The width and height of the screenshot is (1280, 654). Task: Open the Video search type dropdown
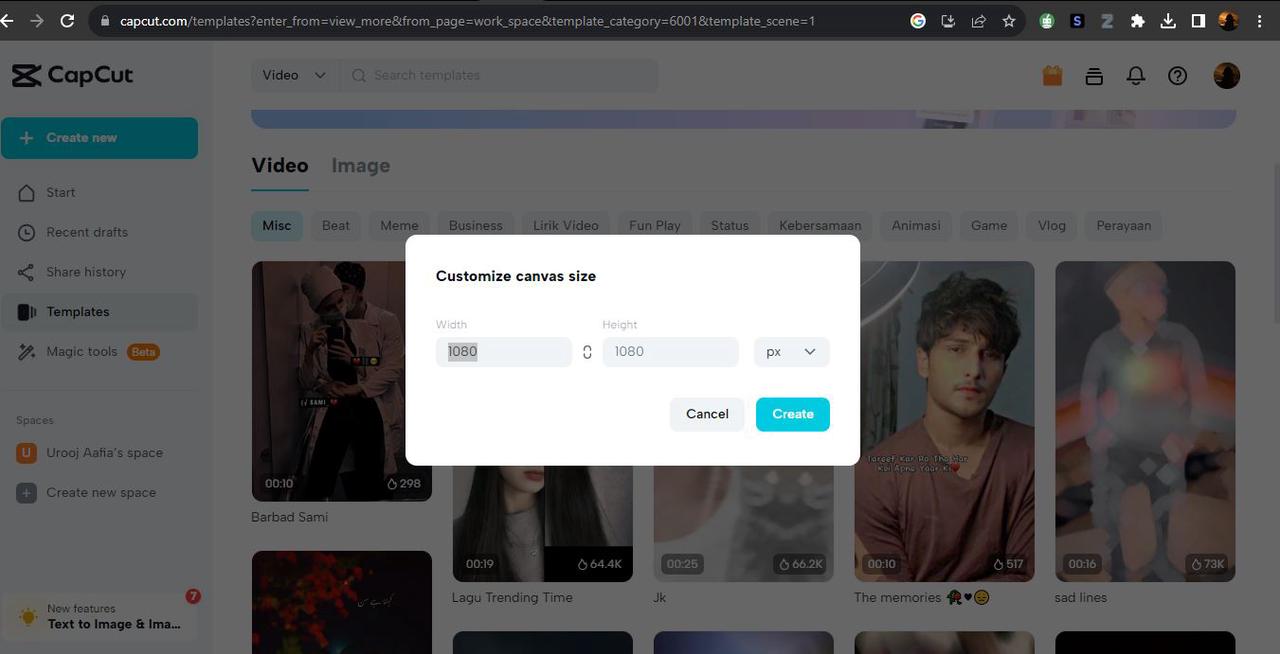tap(294, 75)
